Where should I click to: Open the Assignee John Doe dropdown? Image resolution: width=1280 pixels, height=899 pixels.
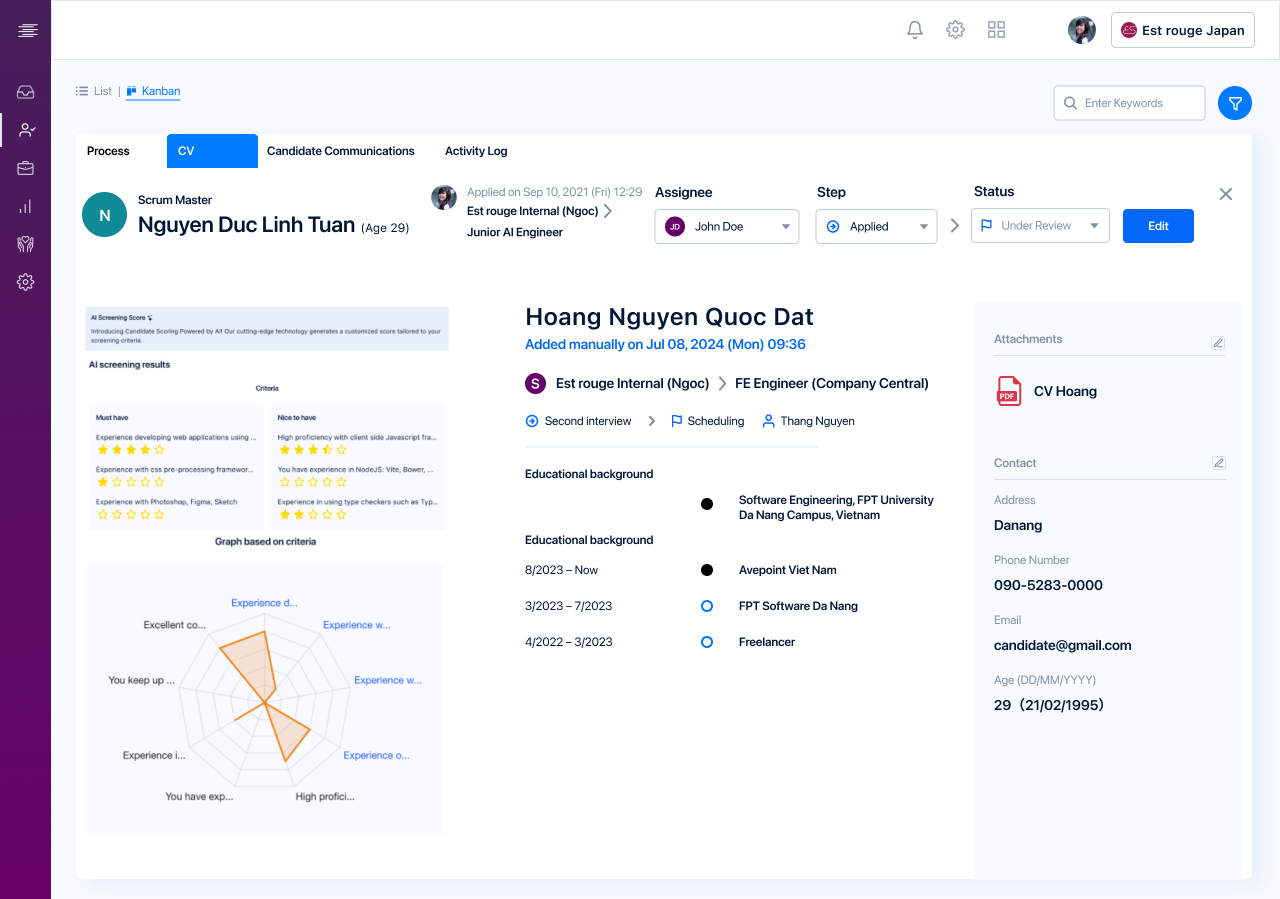[727, 226]
